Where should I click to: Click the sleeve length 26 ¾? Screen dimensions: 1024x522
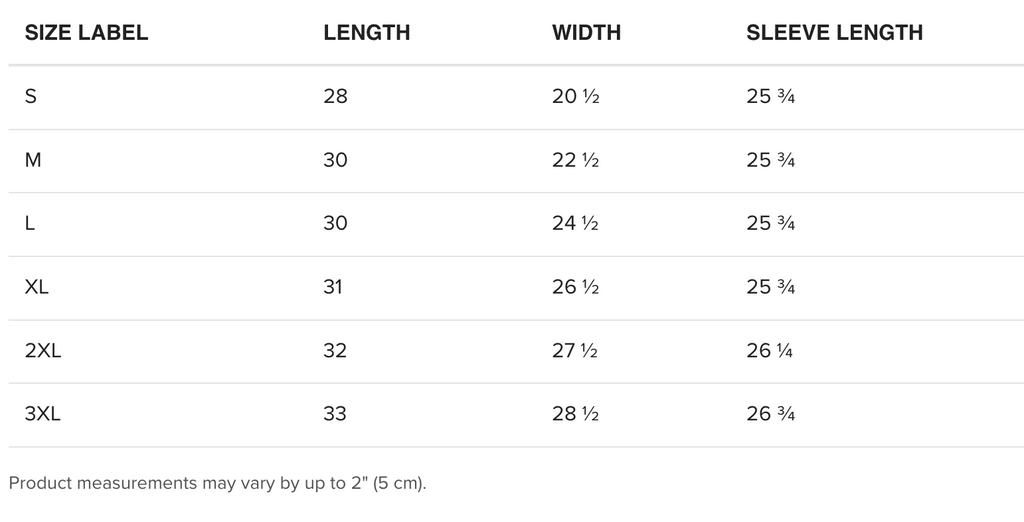771,414
